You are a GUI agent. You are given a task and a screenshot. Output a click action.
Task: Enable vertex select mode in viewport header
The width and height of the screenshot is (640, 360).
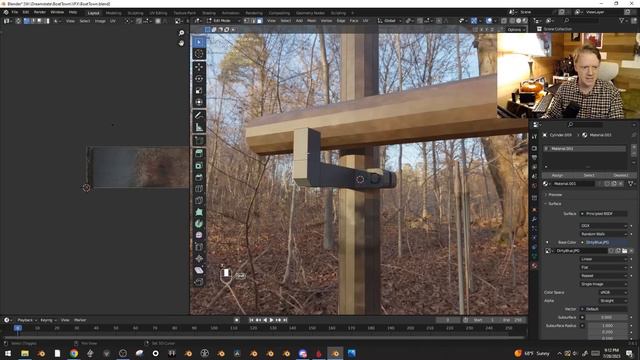click(246, 21)
